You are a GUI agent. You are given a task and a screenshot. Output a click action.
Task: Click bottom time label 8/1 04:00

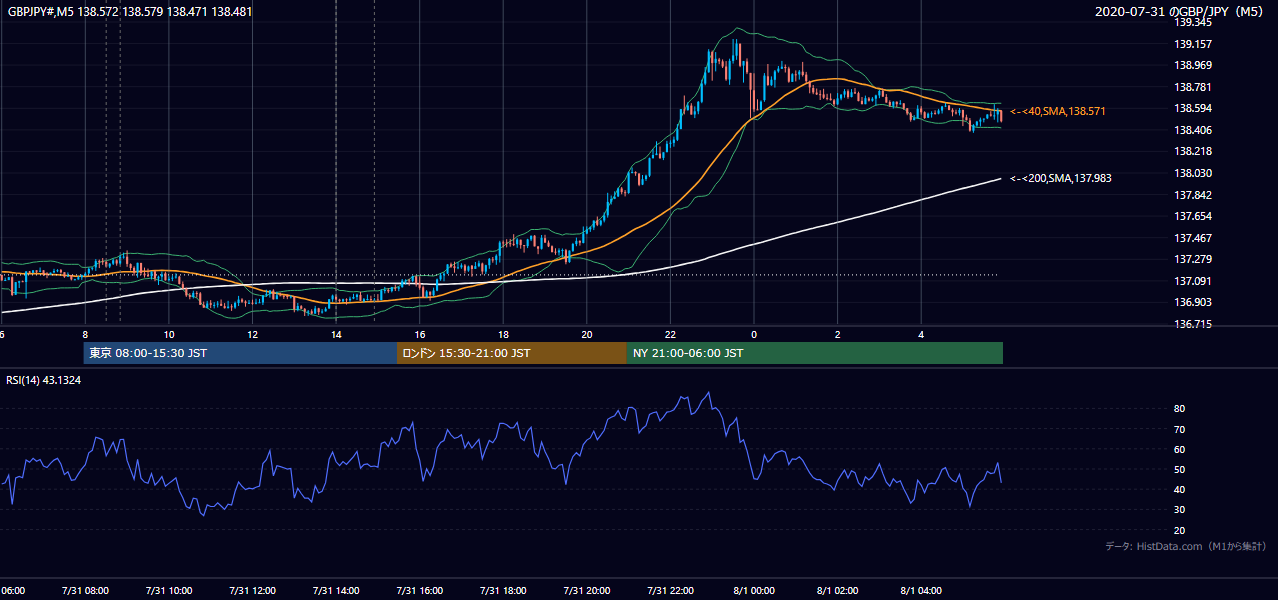[x=921, y=591]
